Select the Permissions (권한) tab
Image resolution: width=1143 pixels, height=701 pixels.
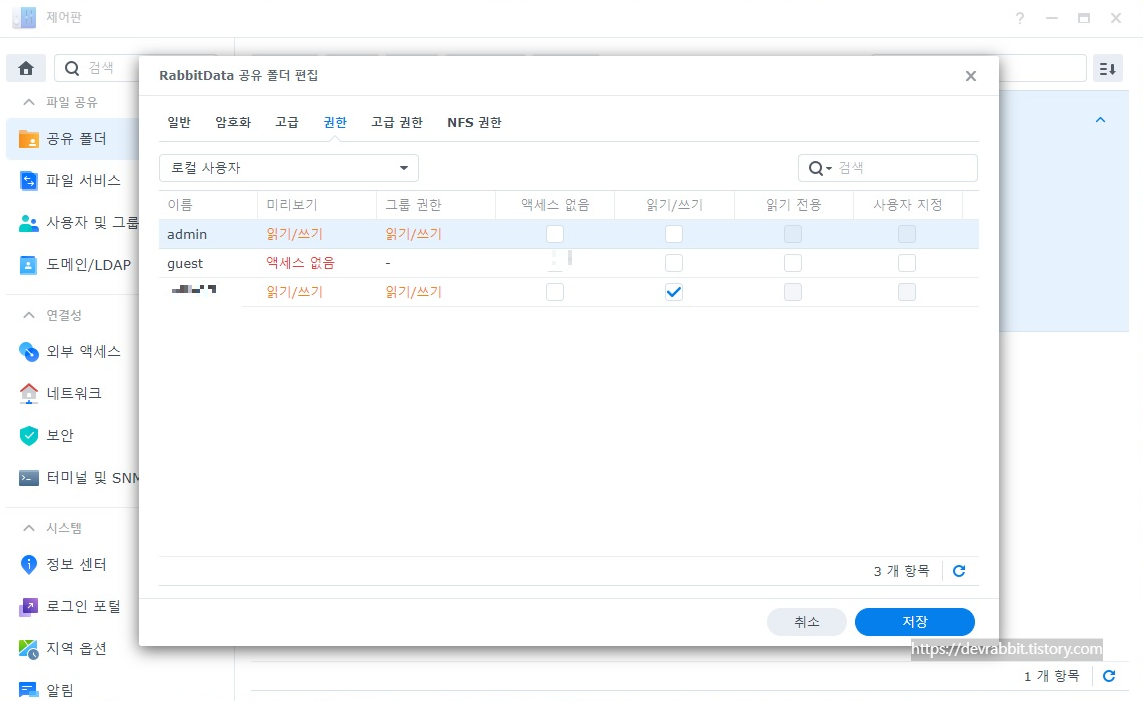point(335,122)
